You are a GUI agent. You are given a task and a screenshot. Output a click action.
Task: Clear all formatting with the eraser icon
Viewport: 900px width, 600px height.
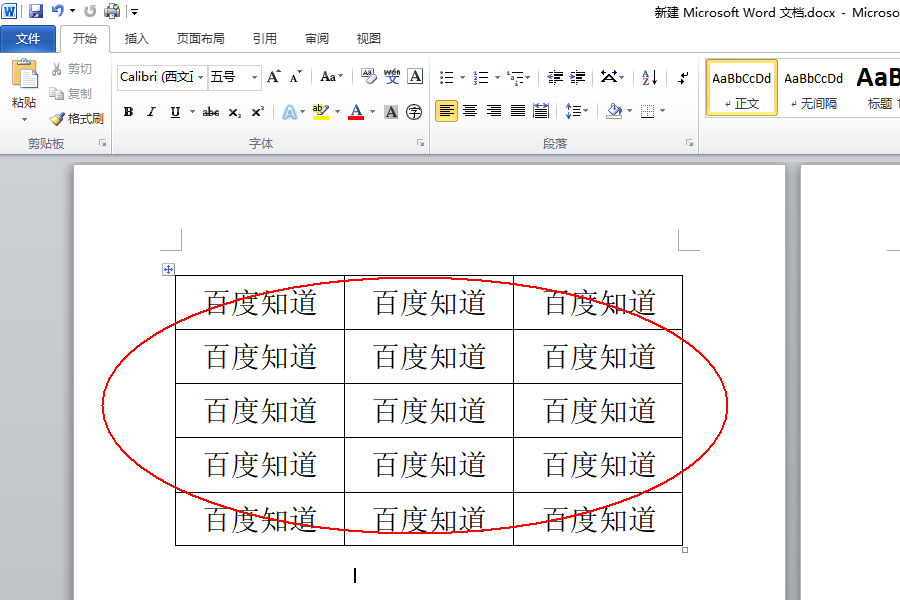click(x=370, y=76)
